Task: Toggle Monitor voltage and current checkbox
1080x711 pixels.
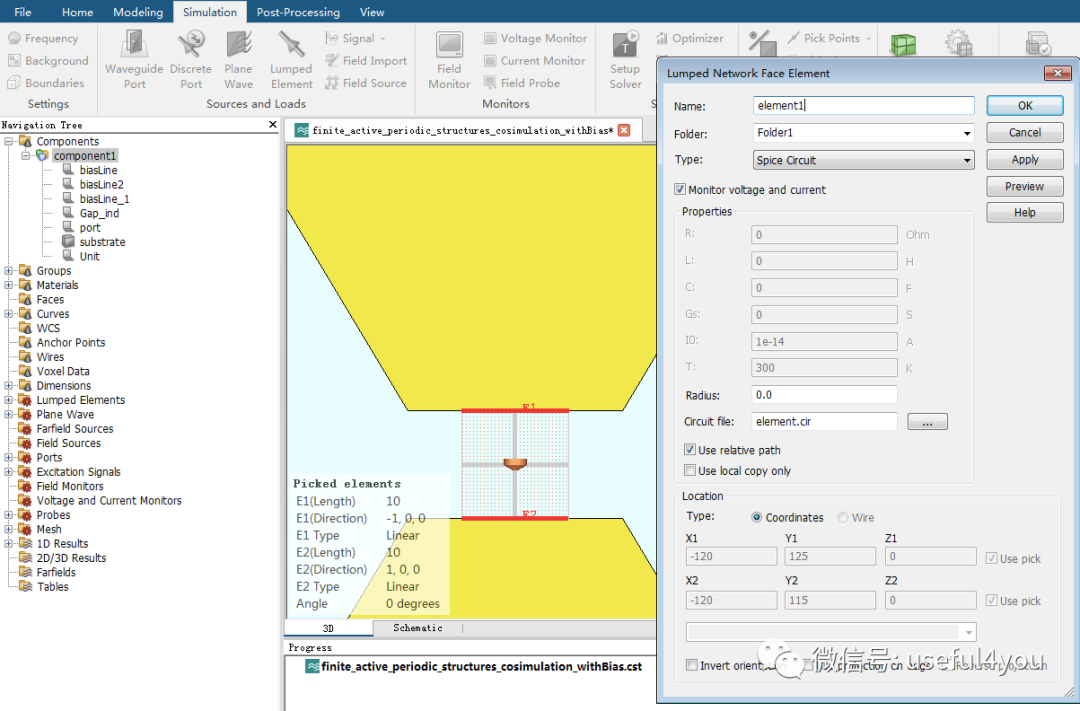Action: point(680,189)
